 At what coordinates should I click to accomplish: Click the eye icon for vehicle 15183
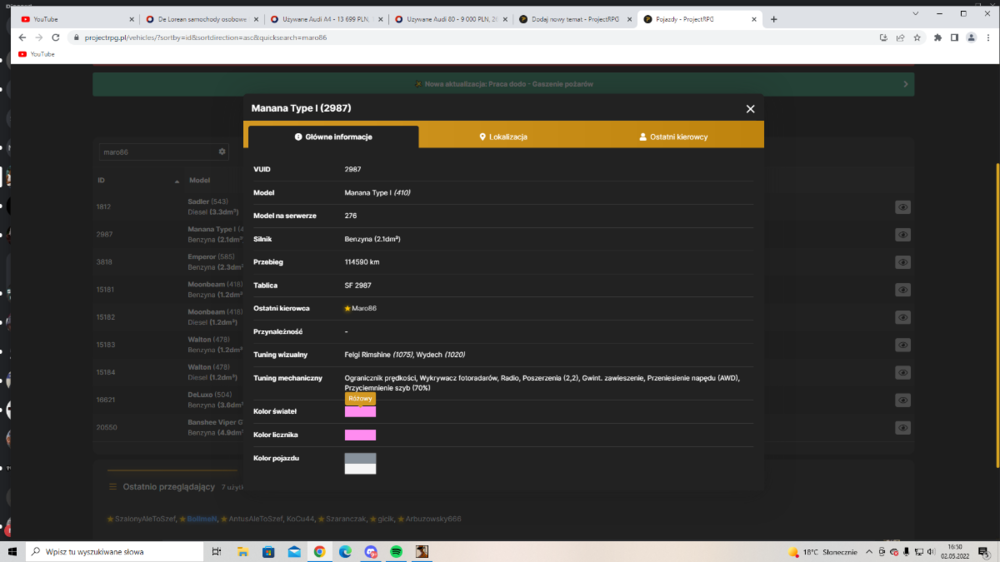(902, 345)
